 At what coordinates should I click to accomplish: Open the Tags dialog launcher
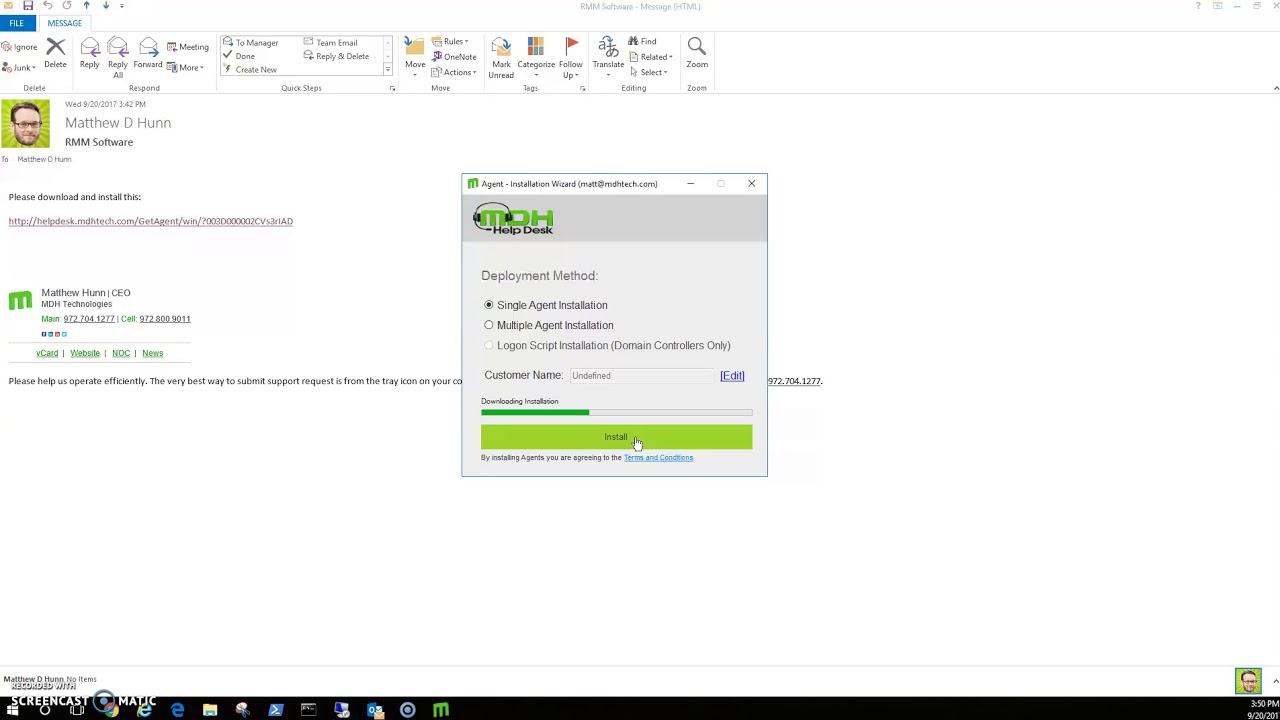(582, 88)
